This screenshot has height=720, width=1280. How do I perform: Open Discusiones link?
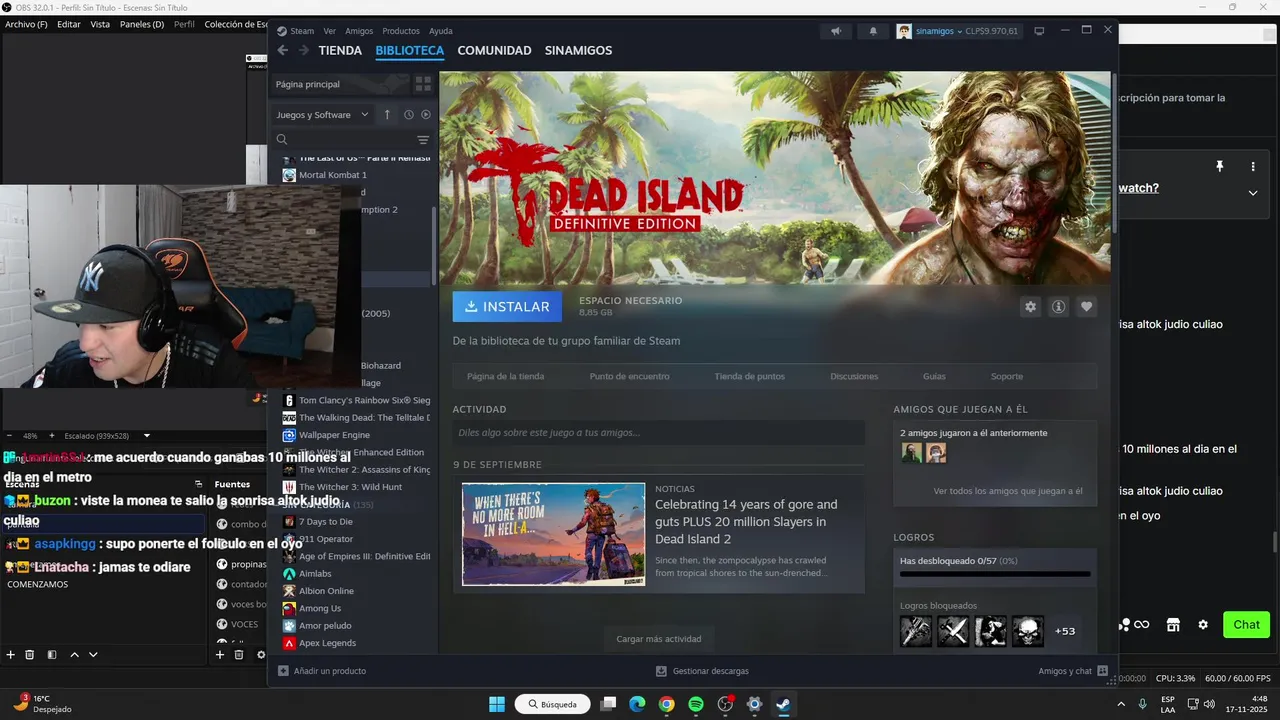854,376
